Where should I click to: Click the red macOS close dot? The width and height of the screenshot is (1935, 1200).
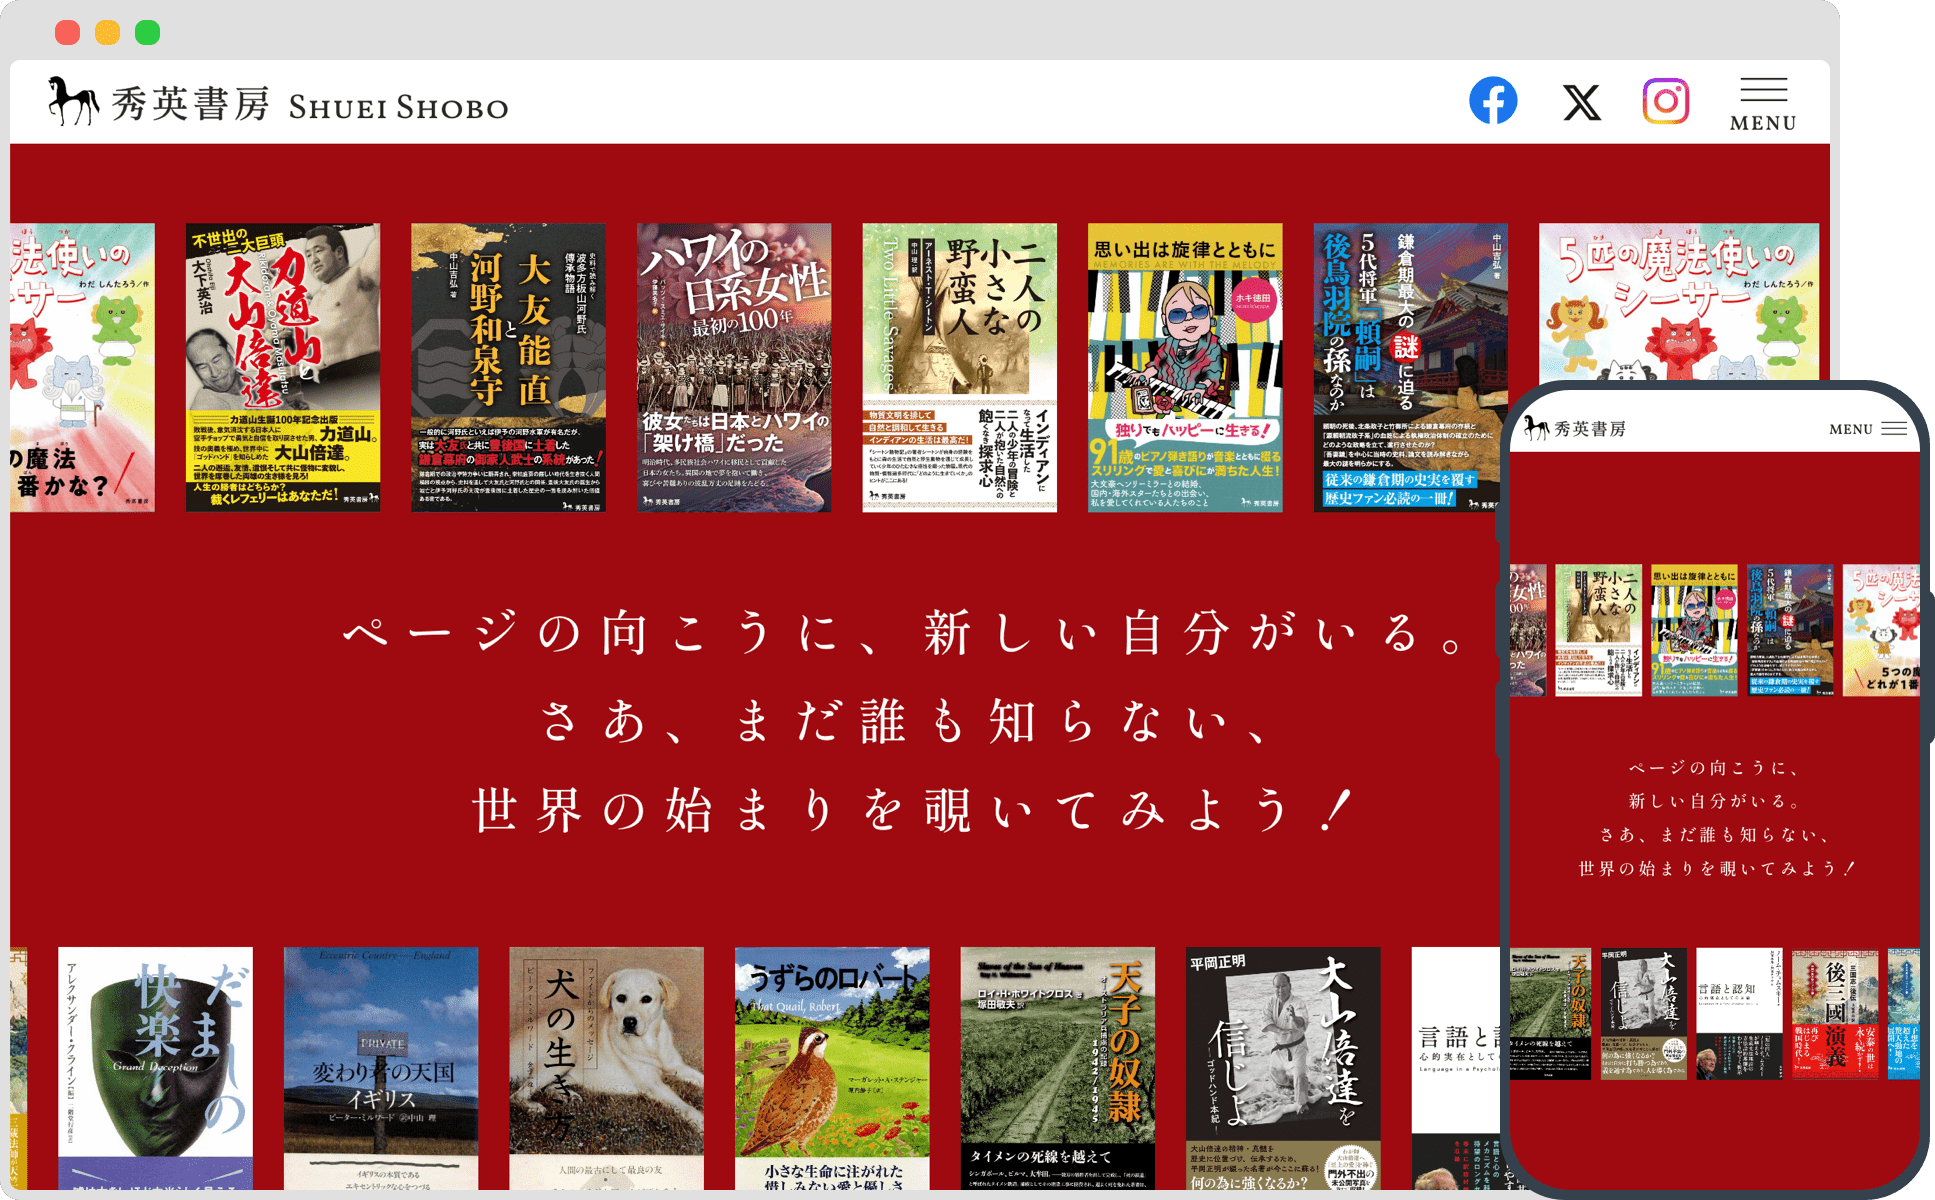pyautogui.click(x=68, y=32)
